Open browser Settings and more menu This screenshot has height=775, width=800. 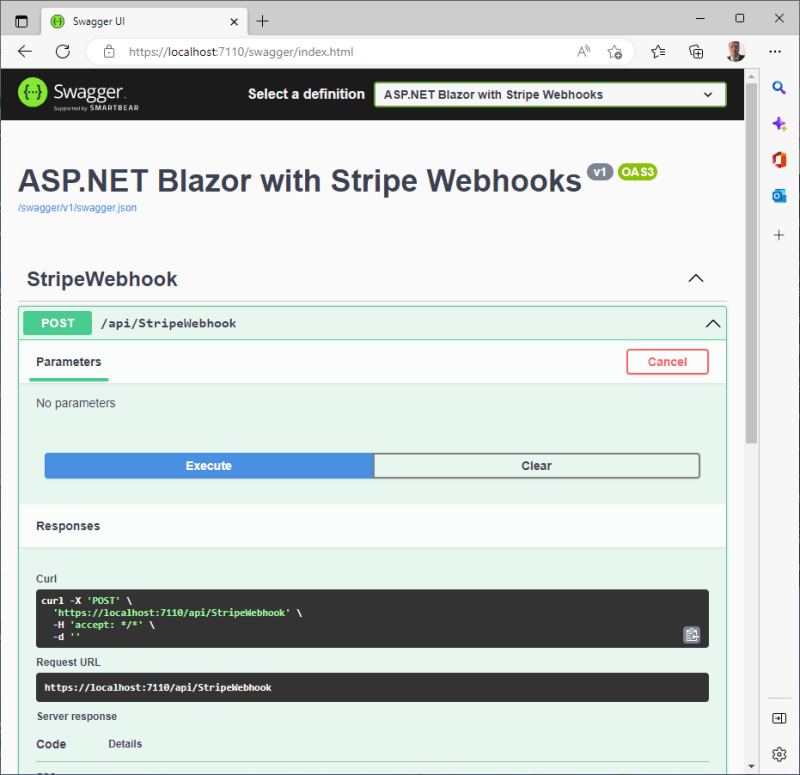tap(774, 52)
